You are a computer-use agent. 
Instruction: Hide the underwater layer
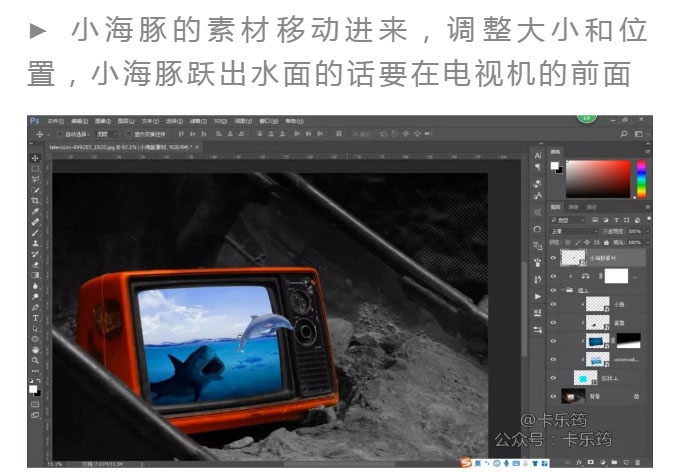pyautogui.click(x=553, y=359)
